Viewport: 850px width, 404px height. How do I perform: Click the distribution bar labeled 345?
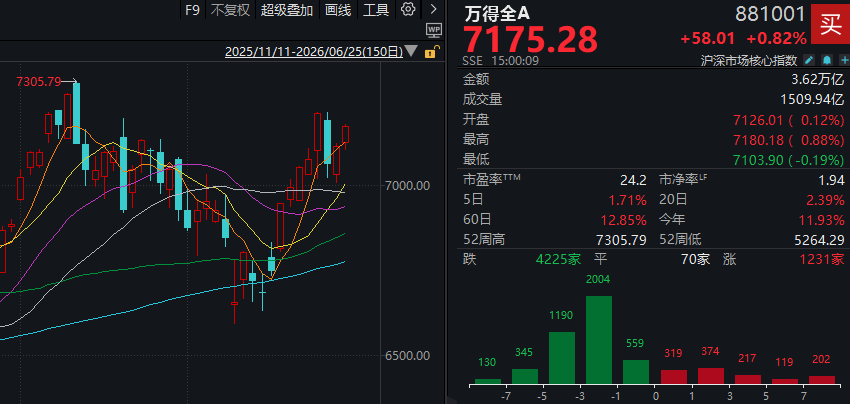coord(525,376)
